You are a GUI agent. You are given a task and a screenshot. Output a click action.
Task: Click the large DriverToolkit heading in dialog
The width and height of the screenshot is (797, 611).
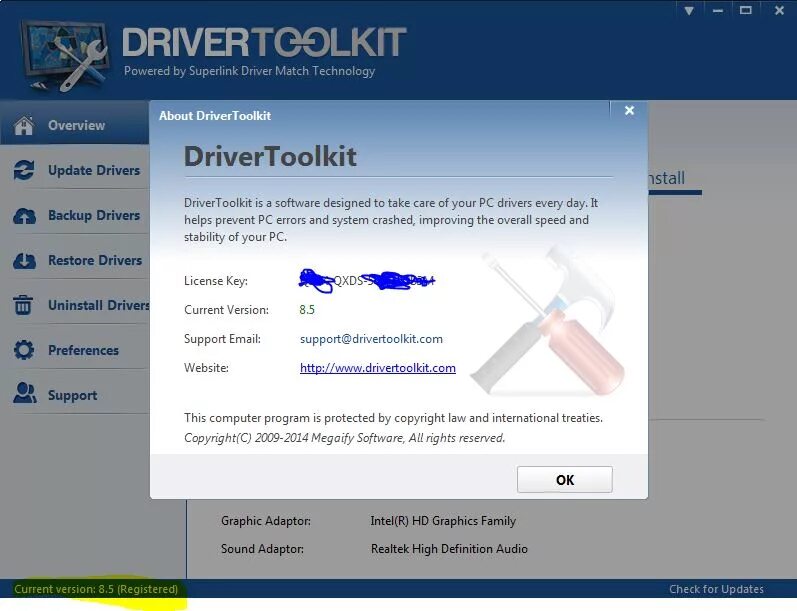[x=270, y=156]
